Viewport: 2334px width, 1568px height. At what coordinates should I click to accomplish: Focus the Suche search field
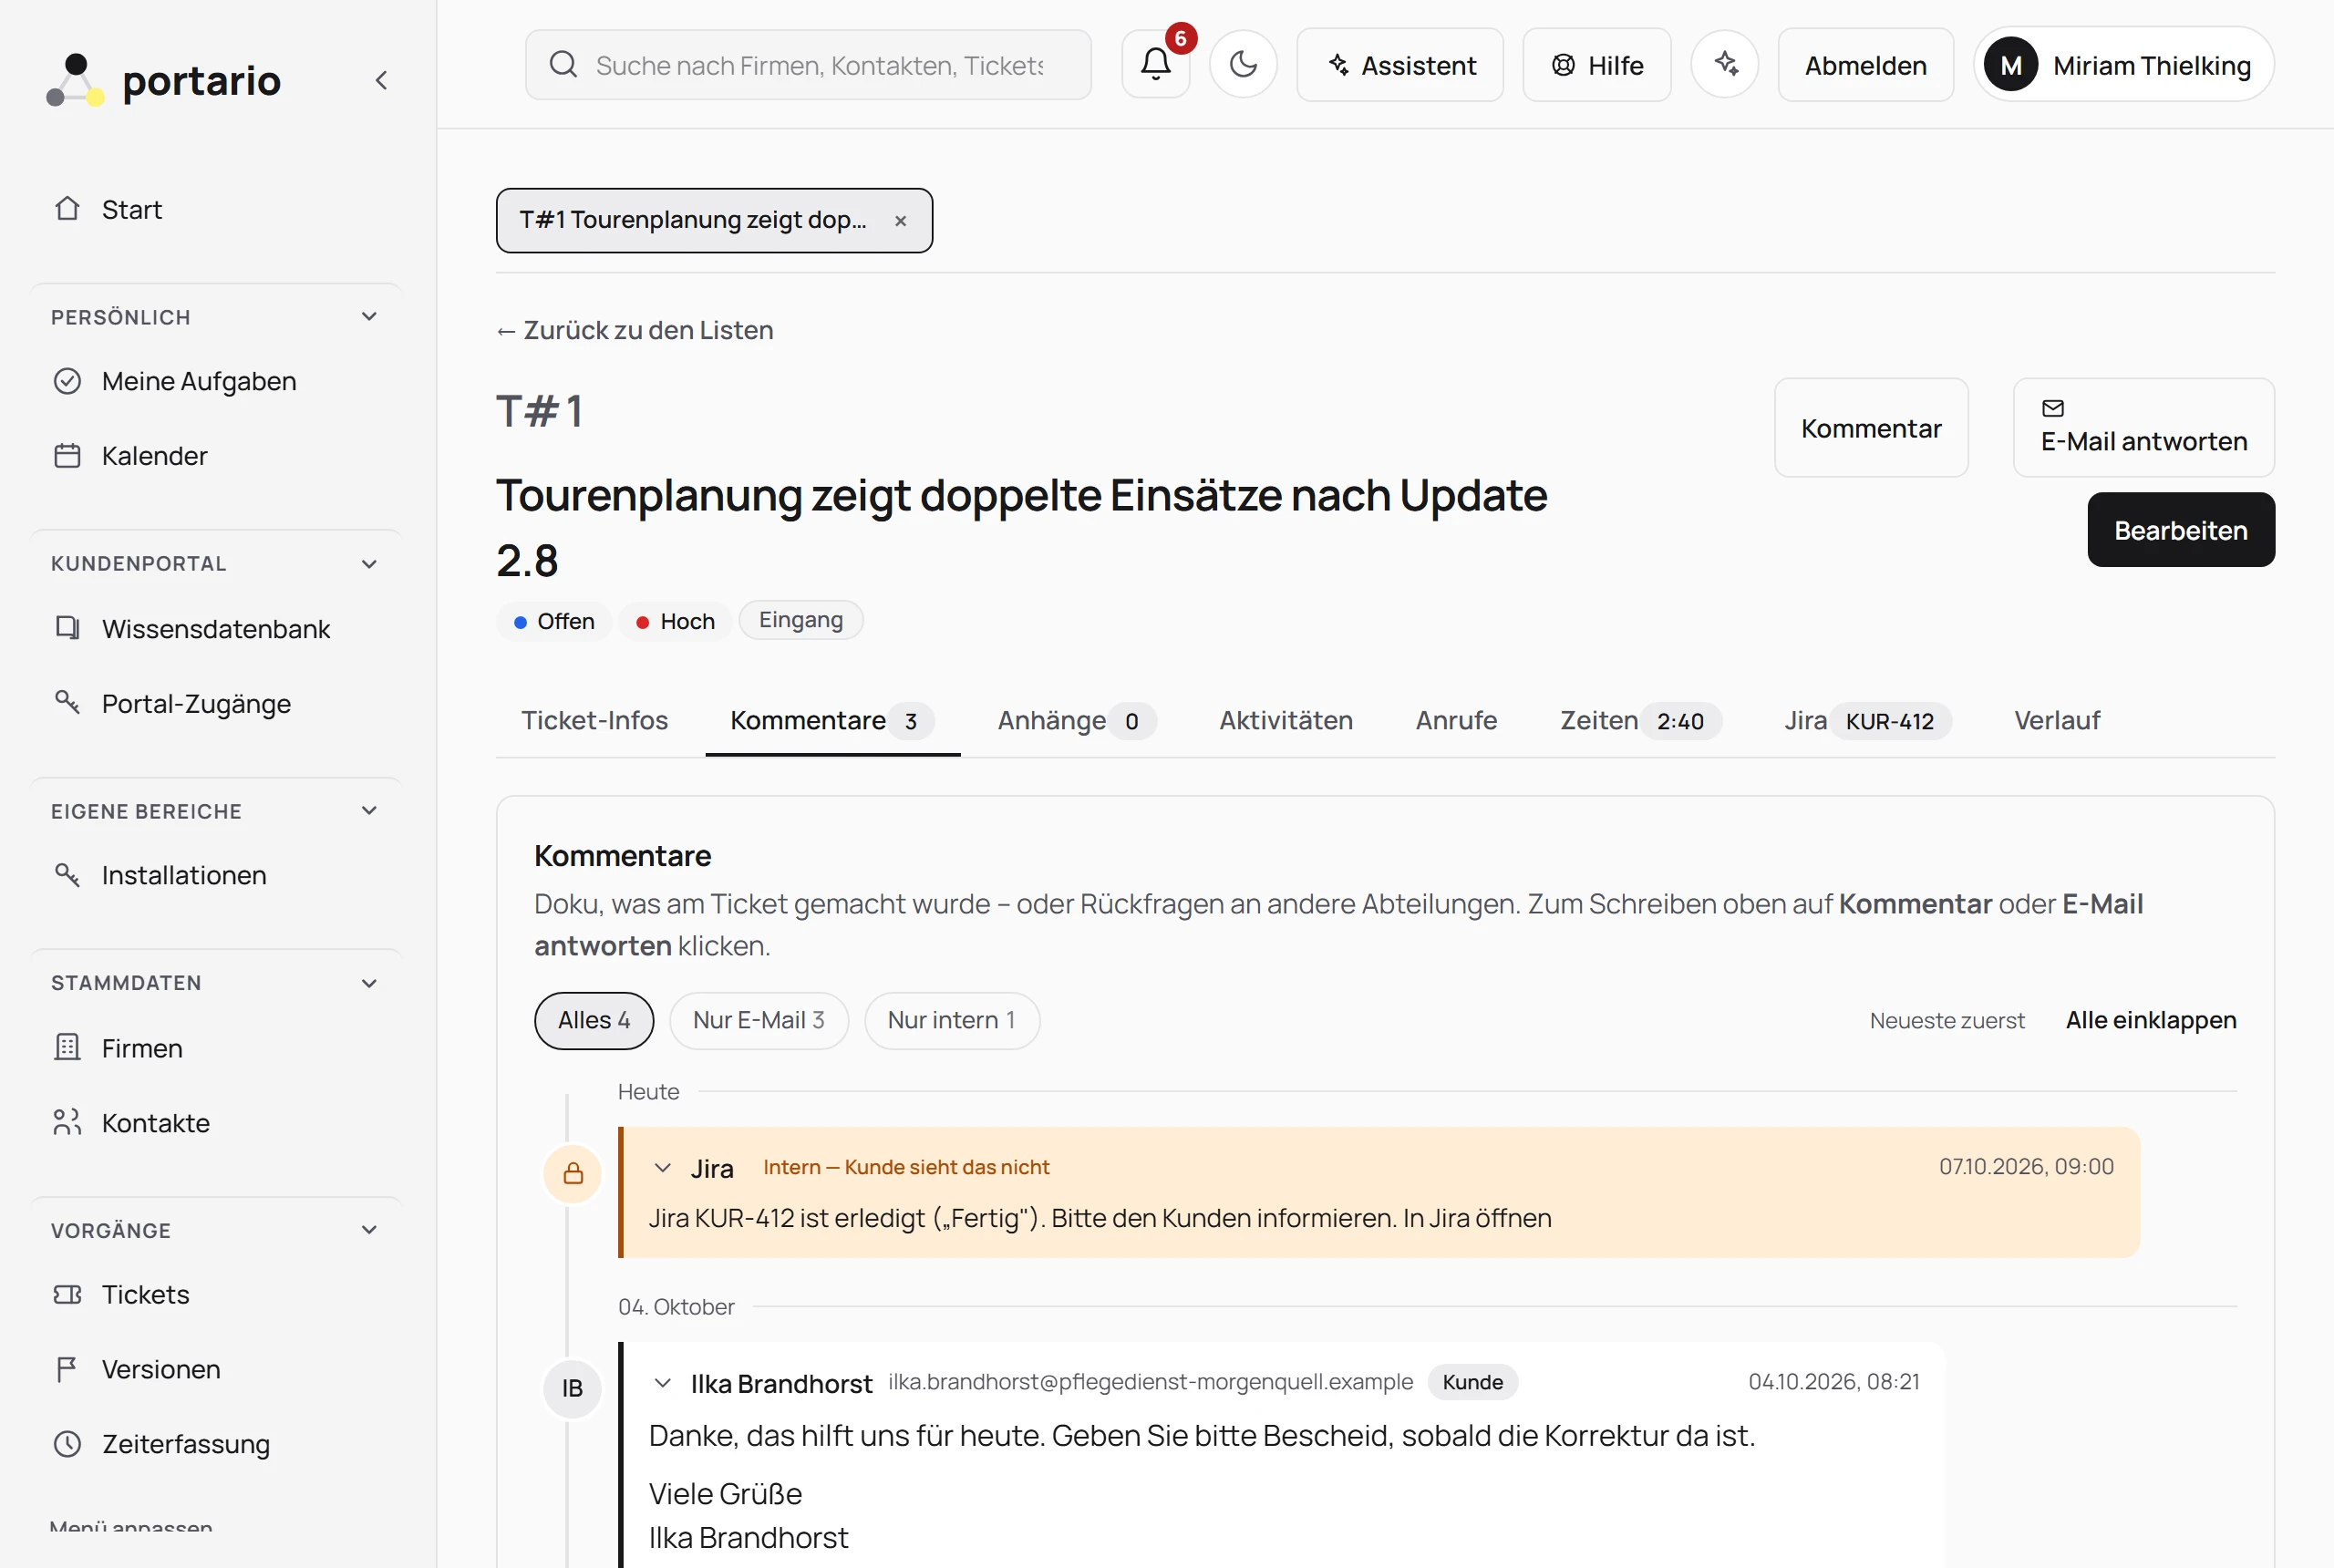pos(808,65)
